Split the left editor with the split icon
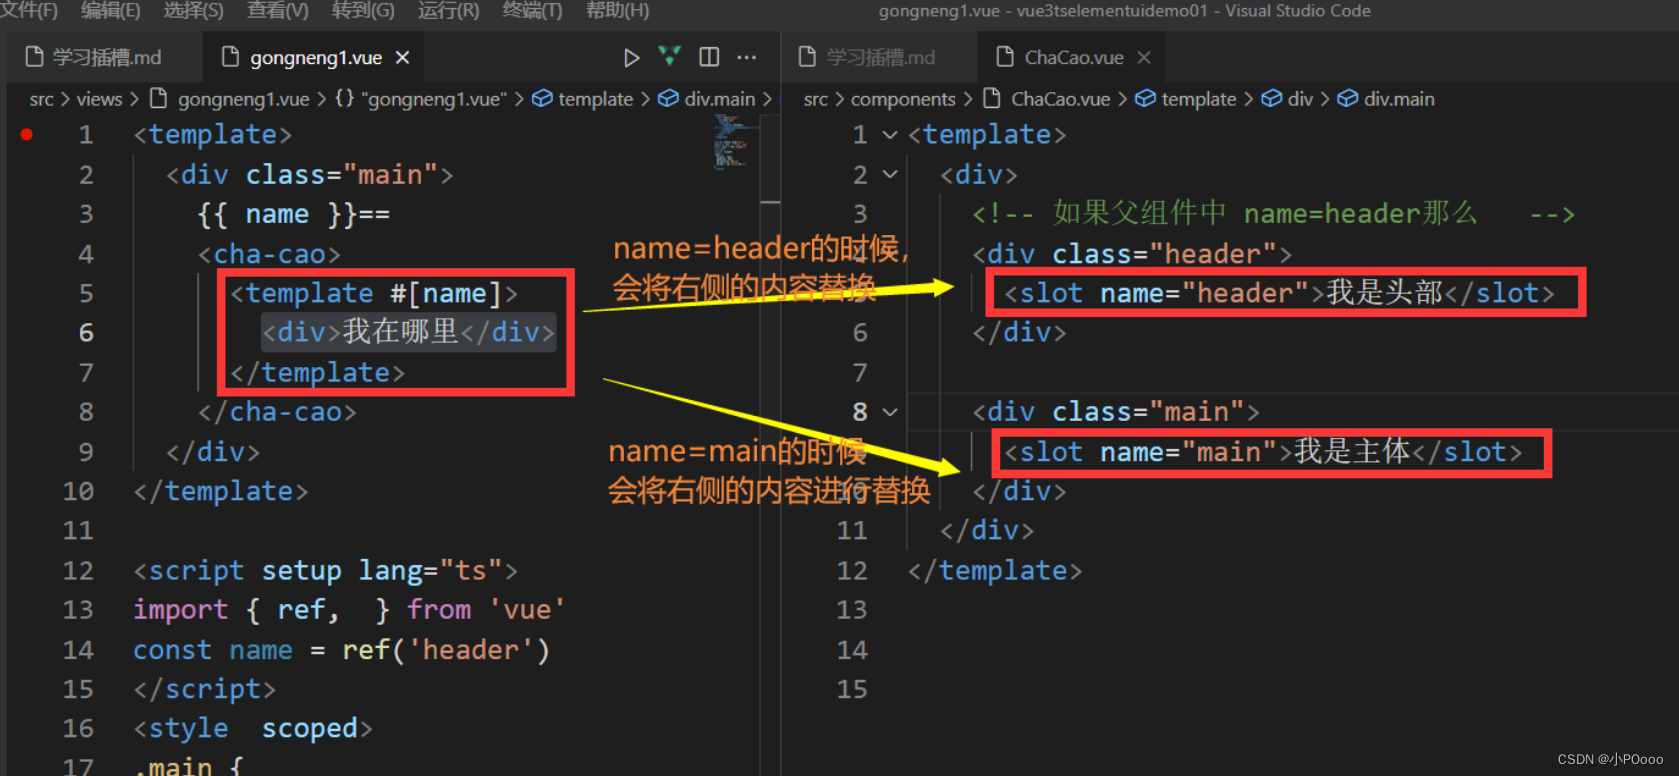The width and height of the screenshot is (1679, 776). coord(709,57)
